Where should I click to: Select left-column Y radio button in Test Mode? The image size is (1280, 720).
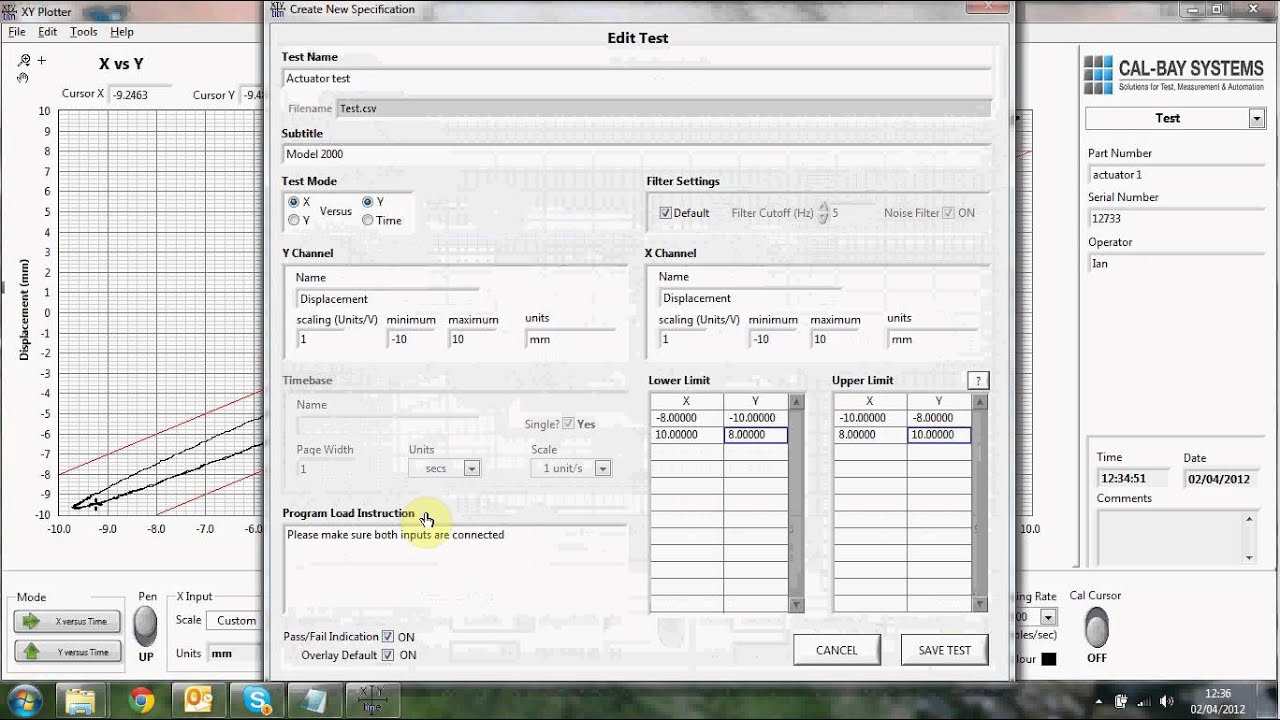tap(294, 220)
